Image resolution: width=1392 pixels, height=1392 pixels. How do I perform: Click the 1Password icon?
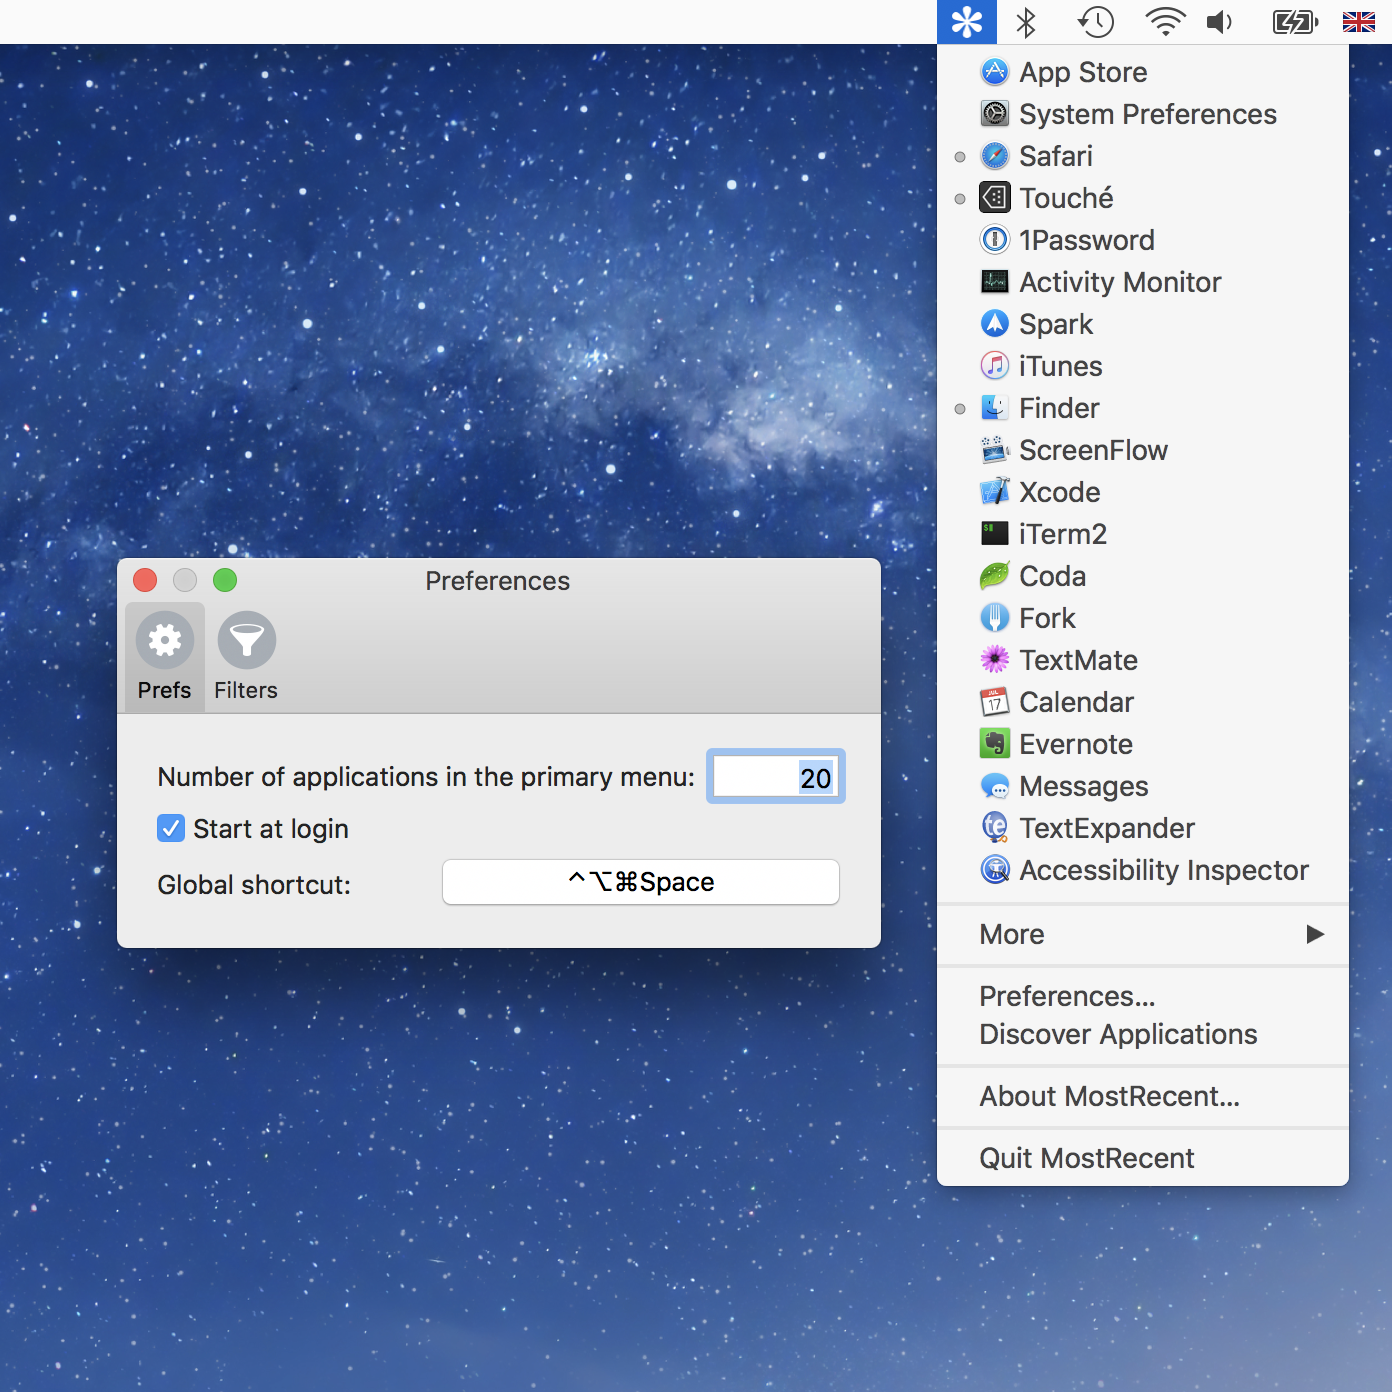995,240
